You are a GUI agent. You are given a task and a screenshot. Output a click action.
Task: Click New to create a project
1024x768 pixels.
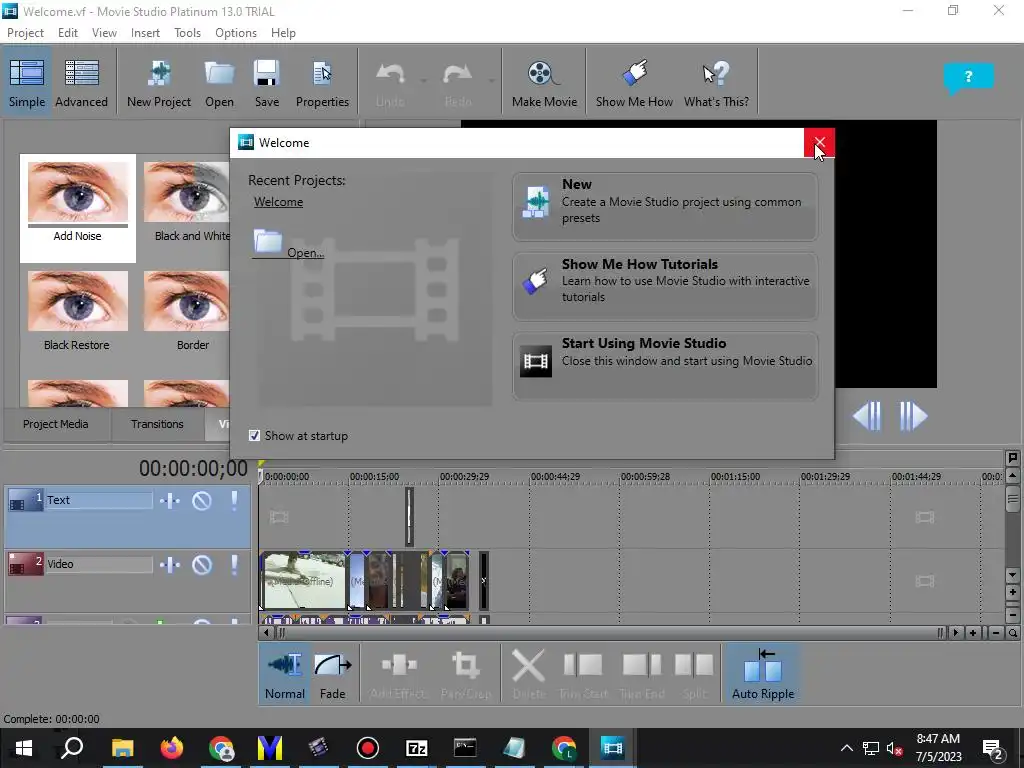pyautogui.click(x=665, y=206)
